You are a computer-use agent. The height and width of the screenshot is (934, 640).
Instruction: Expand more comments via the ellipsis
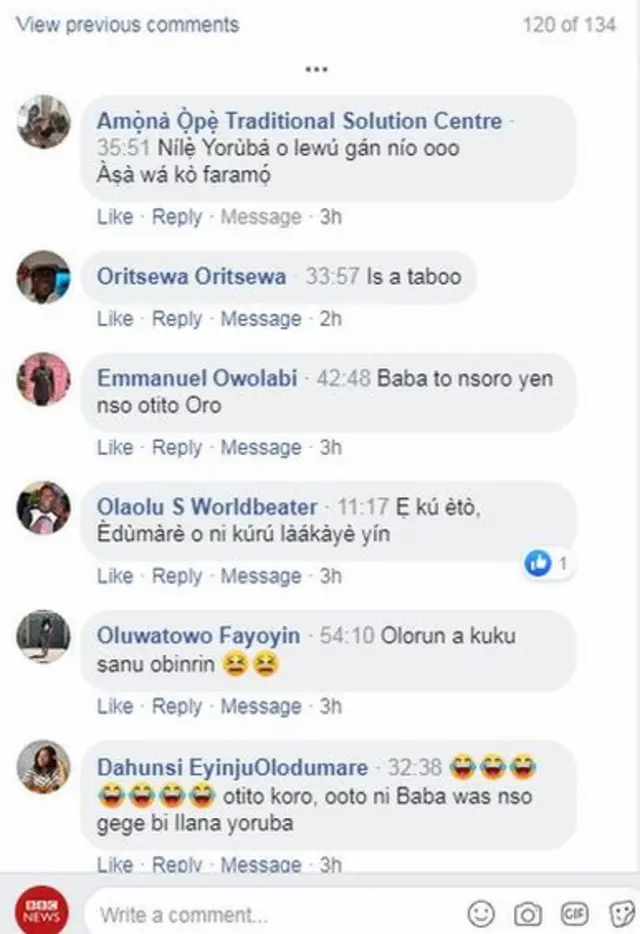point(318,68)
